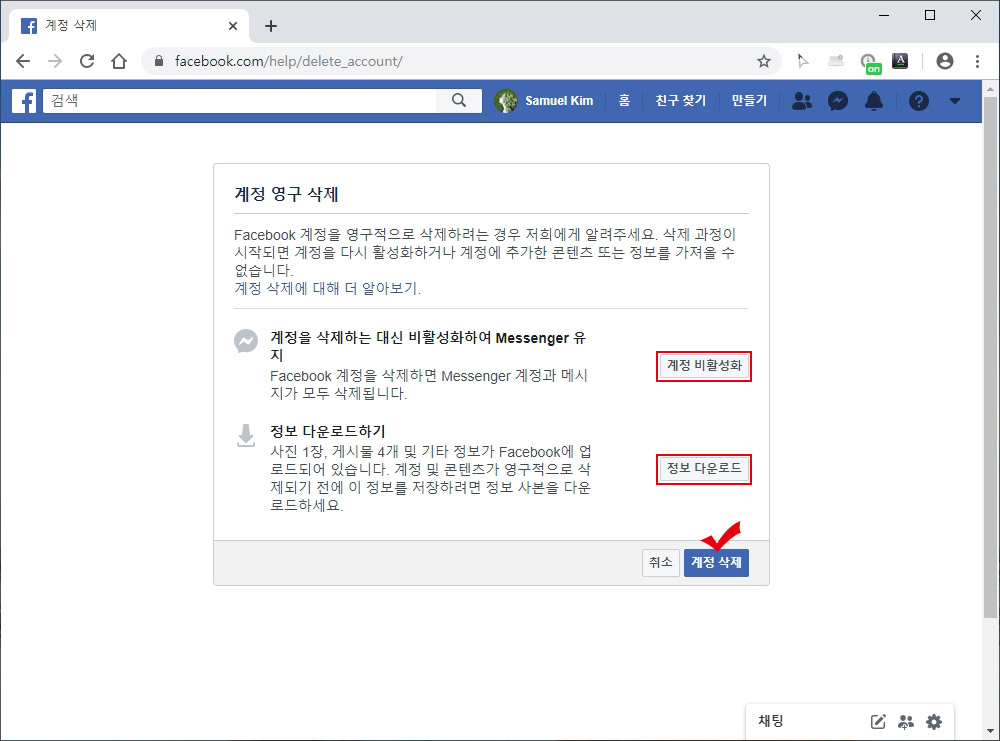Maximize the browser window

coord(930,15)
